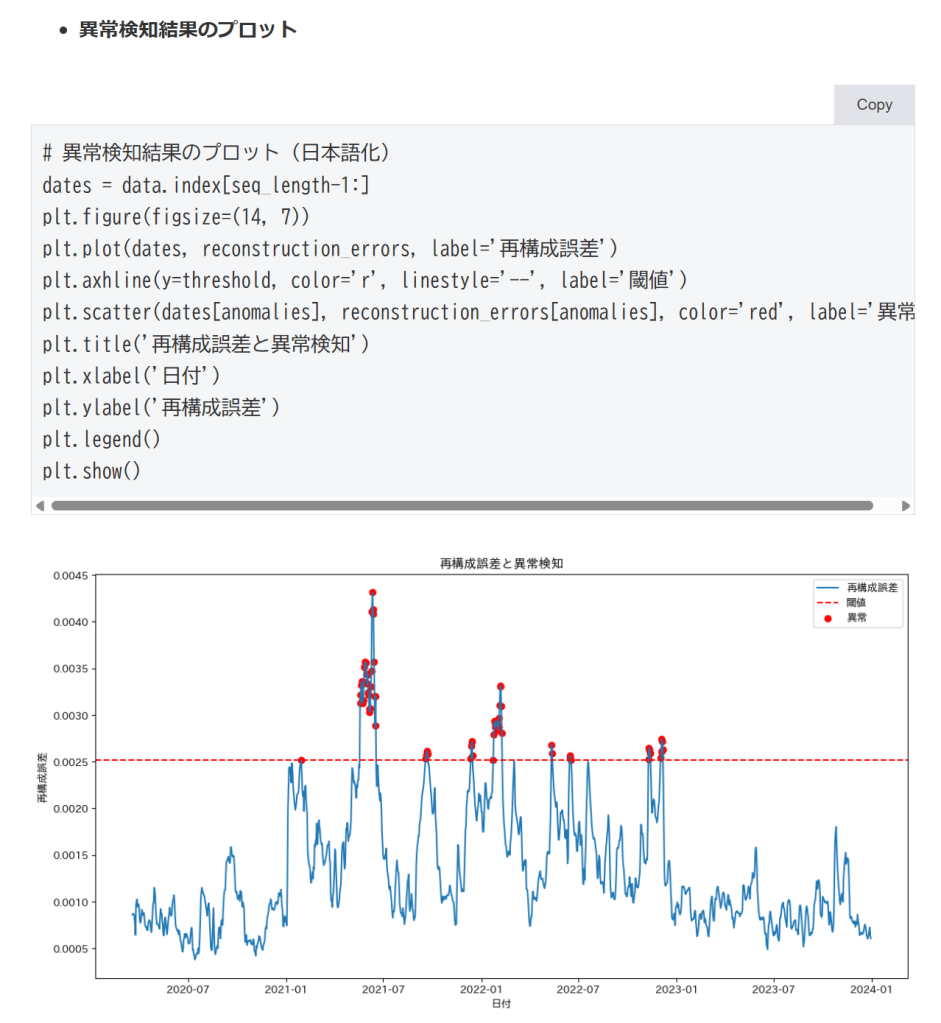Click the Copy button above the code
The image size is (941, 1023).
tap(873, 105)
